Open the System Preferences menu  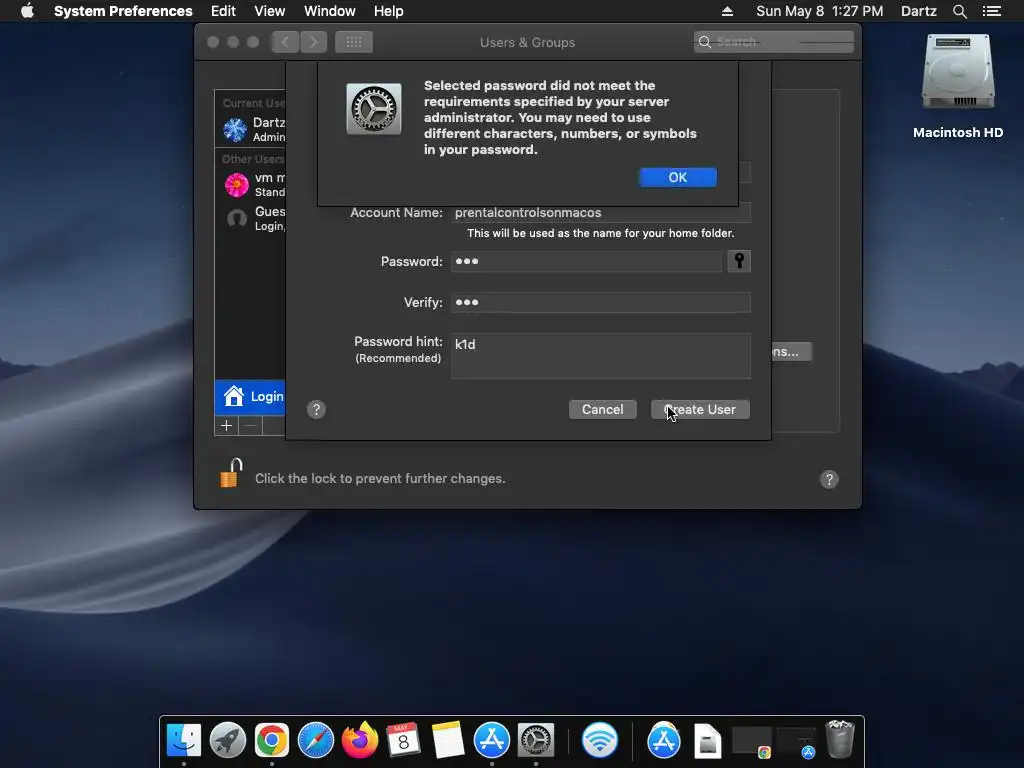[x=123, y=11]
